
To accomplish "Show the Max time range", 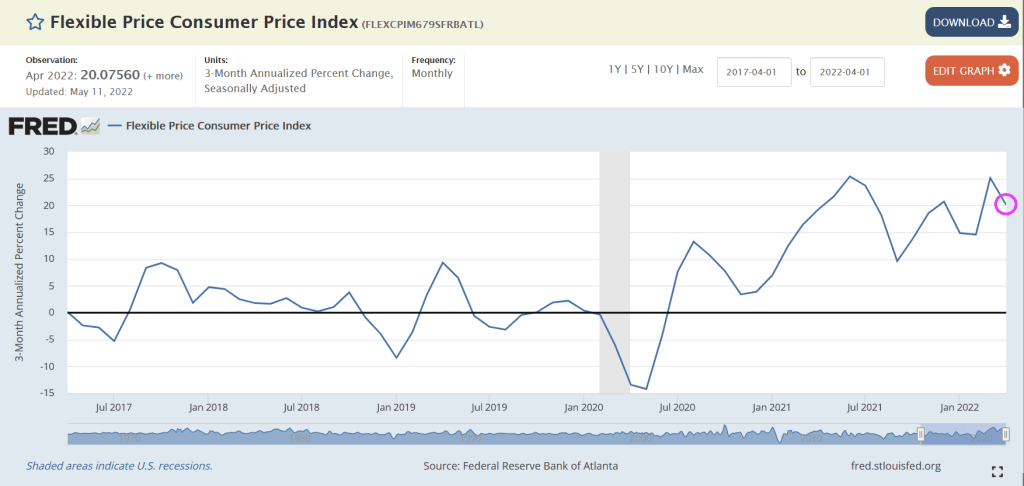I will [x=693, y=69].
